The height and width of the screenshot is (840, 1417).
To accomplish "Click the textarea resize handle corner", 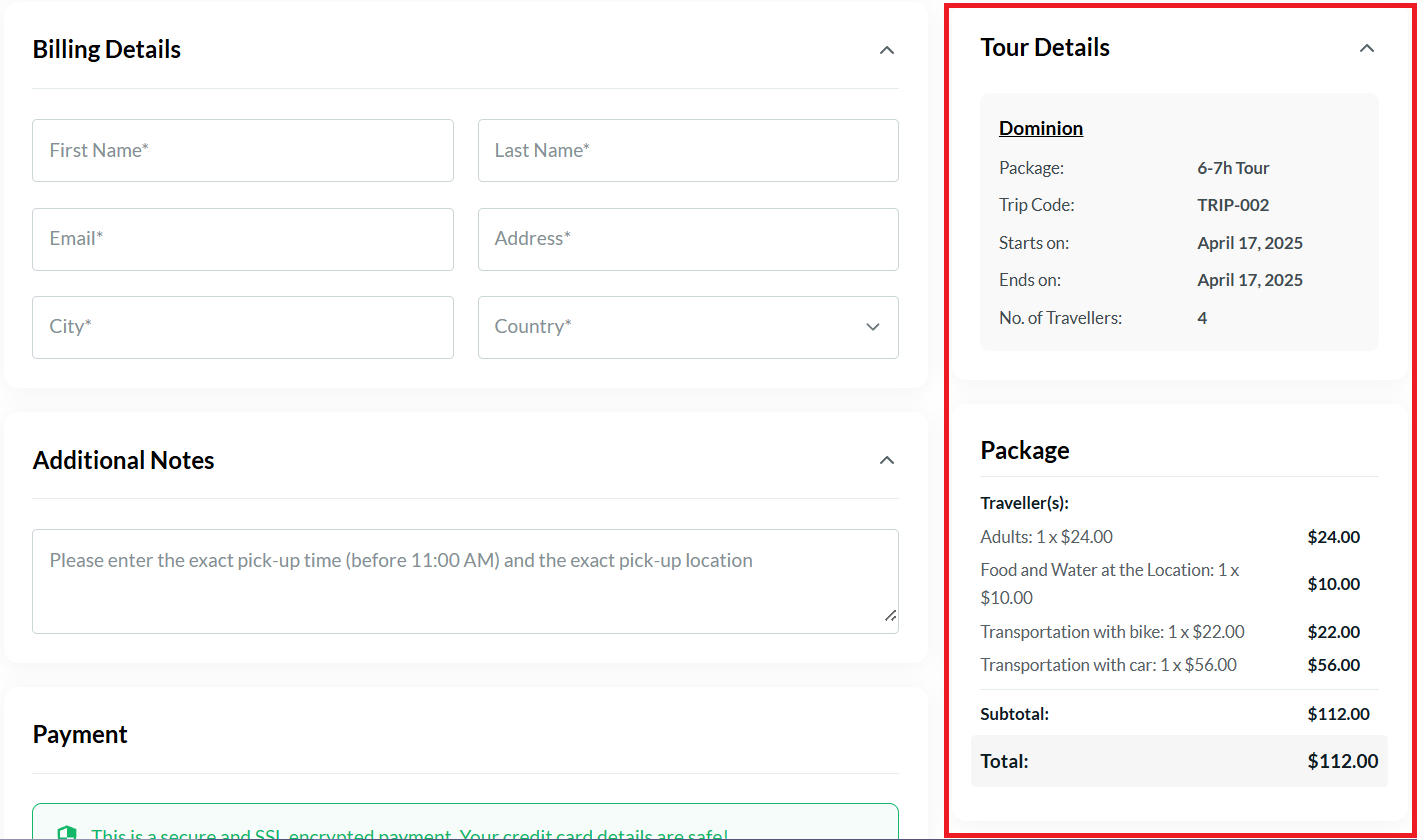I will [890, 615].
